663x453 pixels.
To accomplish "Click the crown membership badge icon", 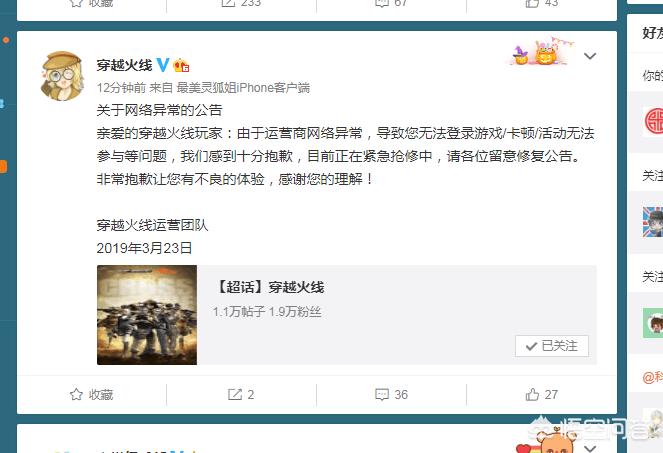I will (181, 65).
